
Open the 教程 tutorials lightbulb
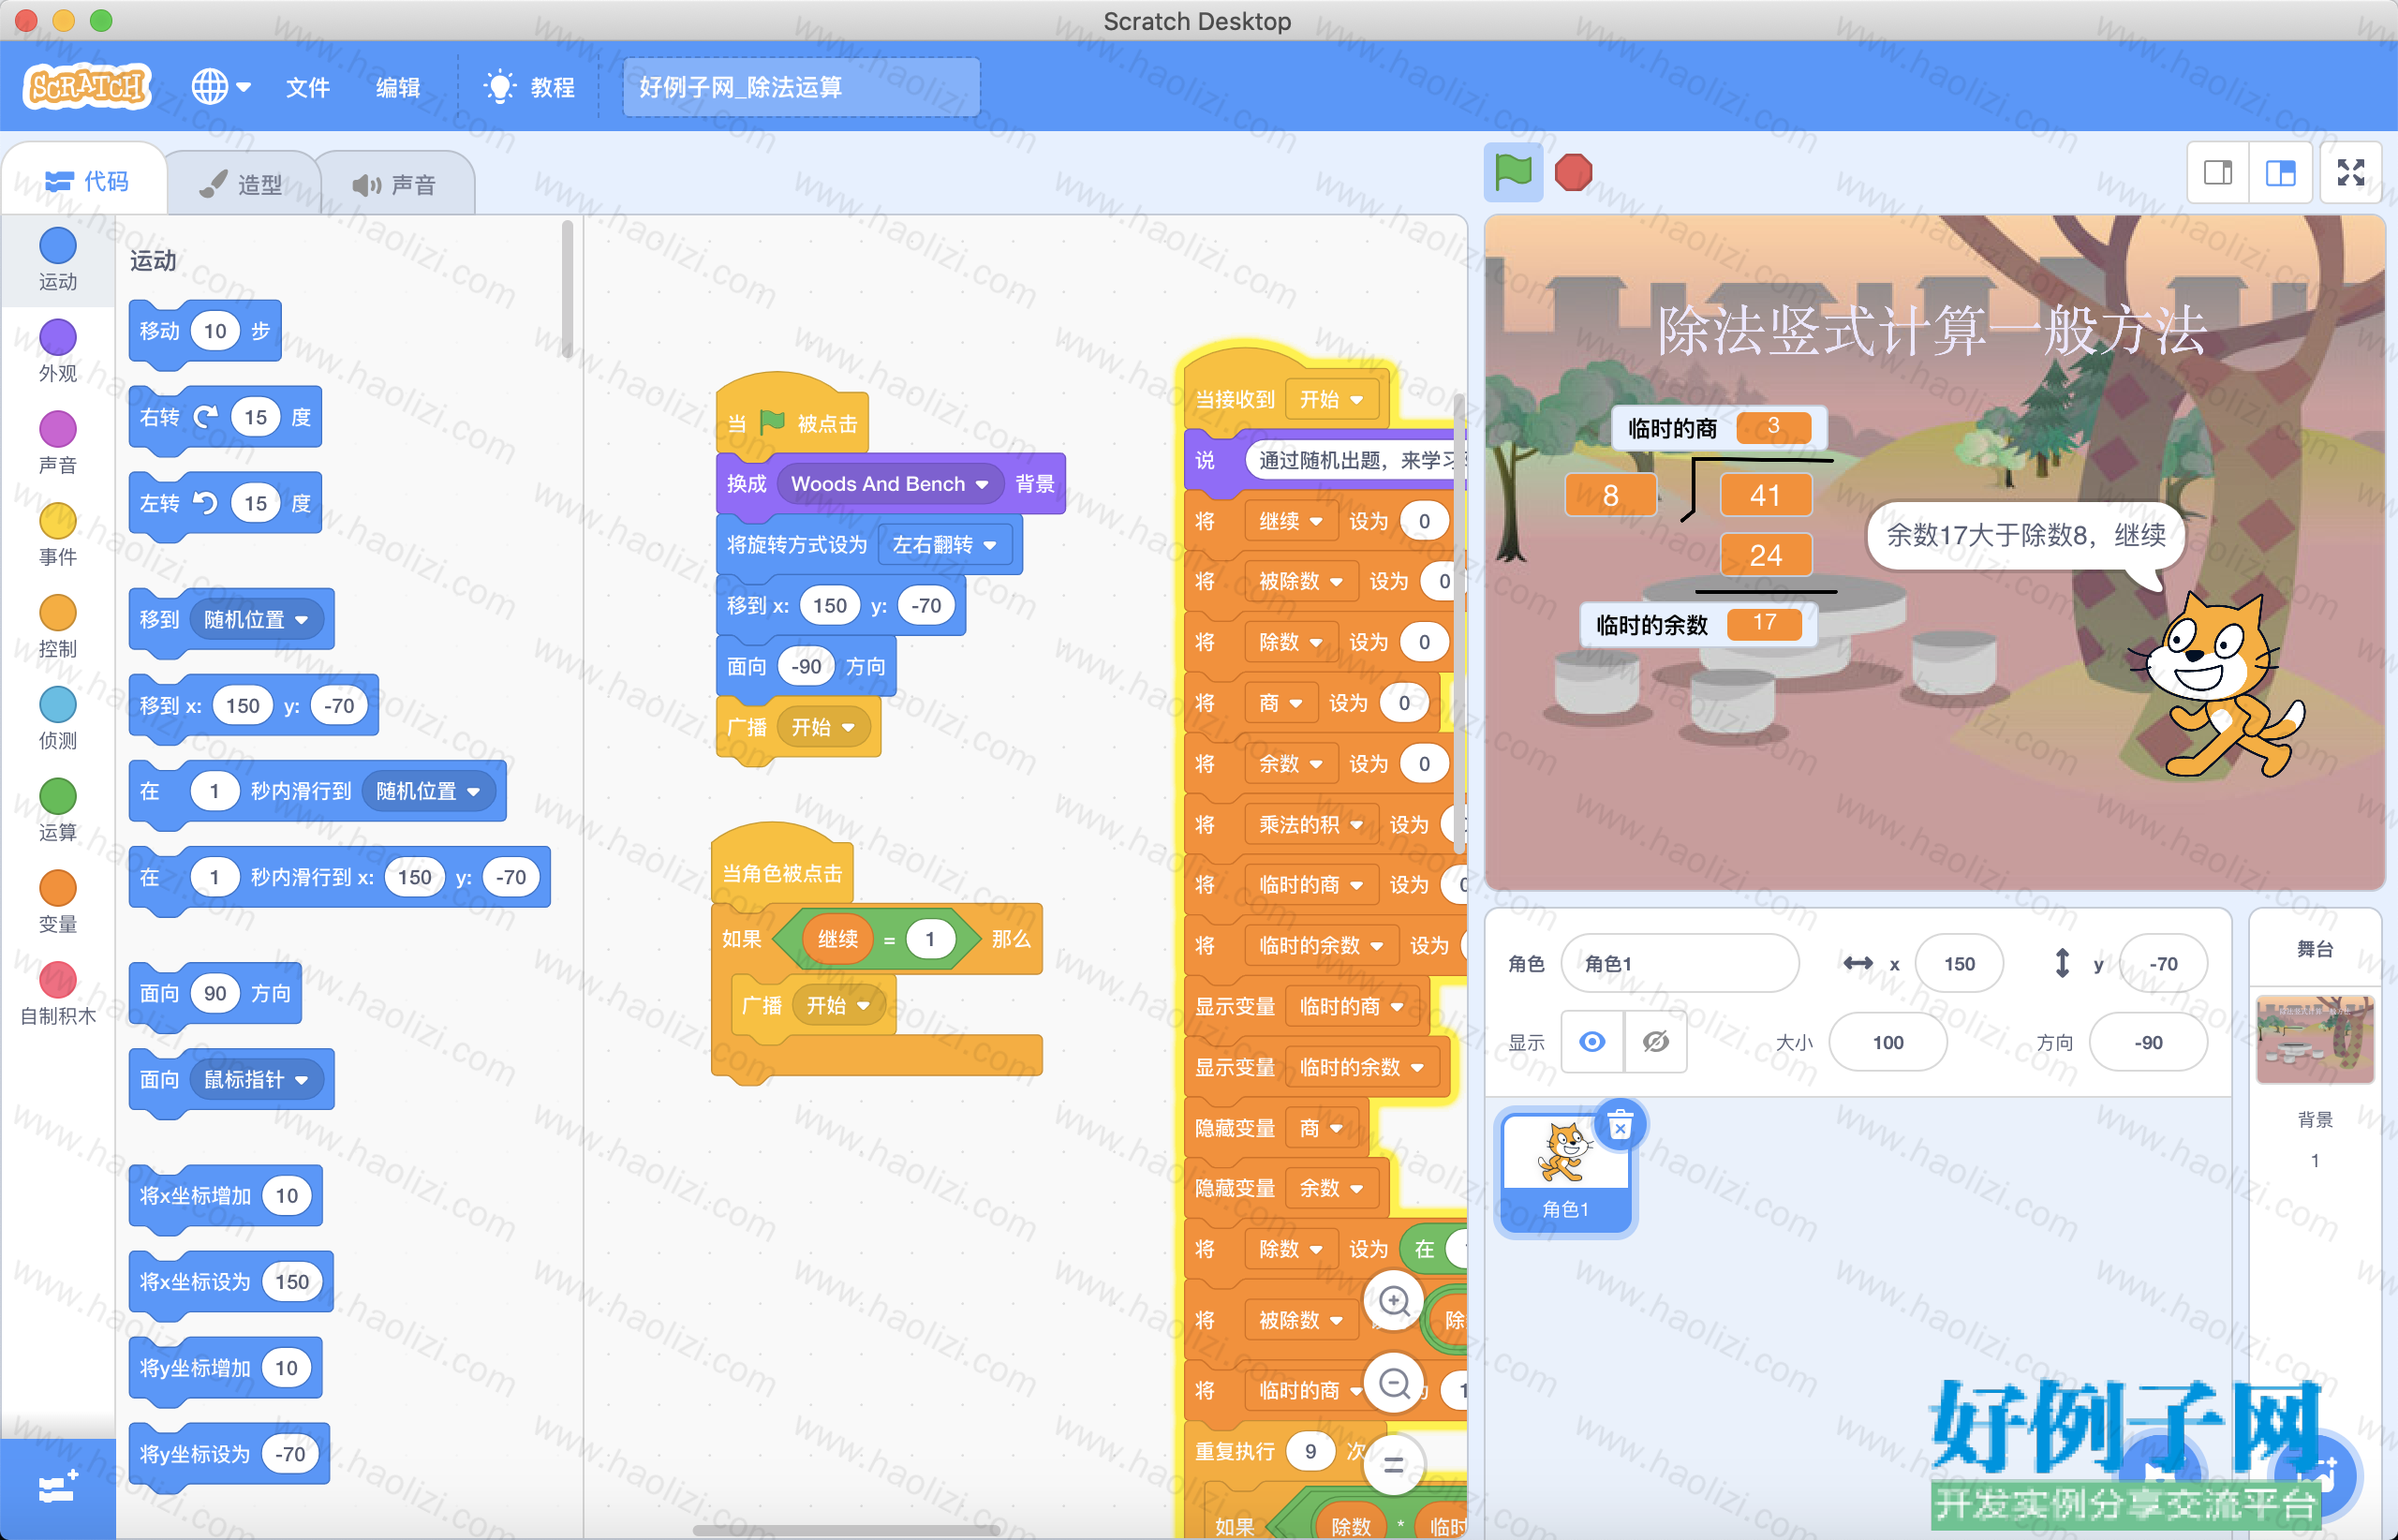click(x=528, y=87)
